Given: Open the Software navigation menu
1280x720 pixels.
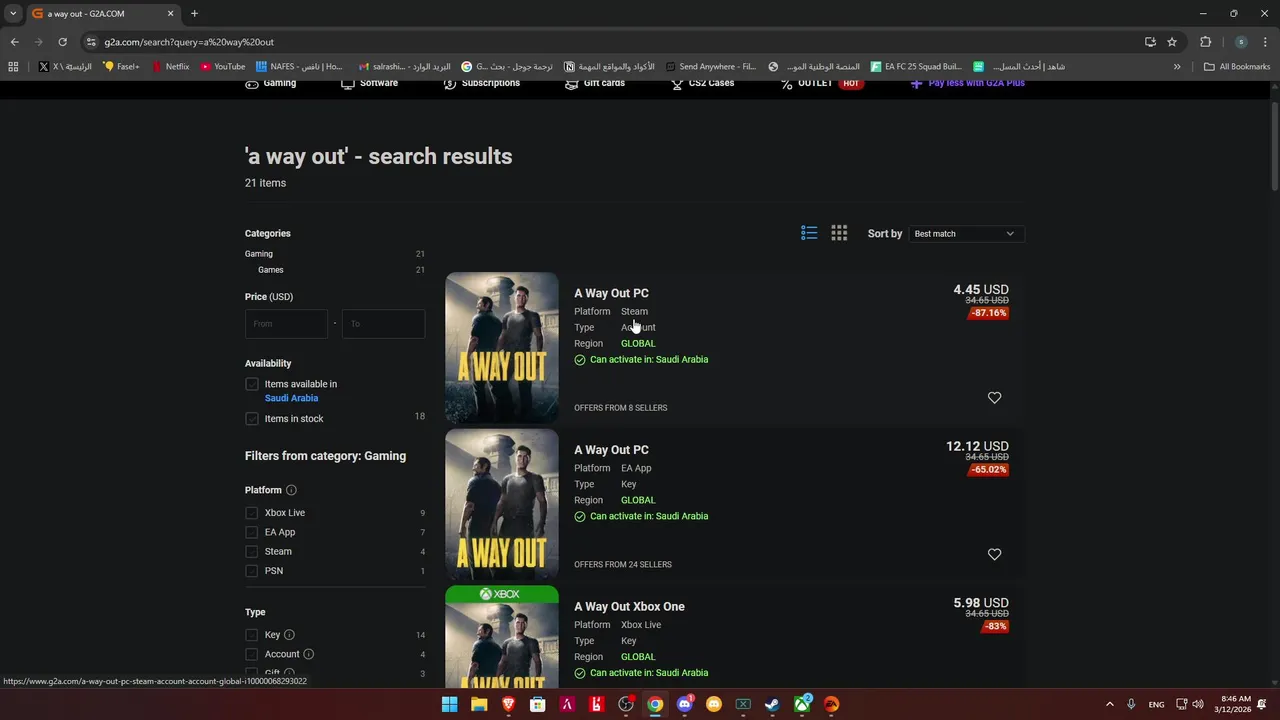Looking at the screenshot, I should coord(370,83).
